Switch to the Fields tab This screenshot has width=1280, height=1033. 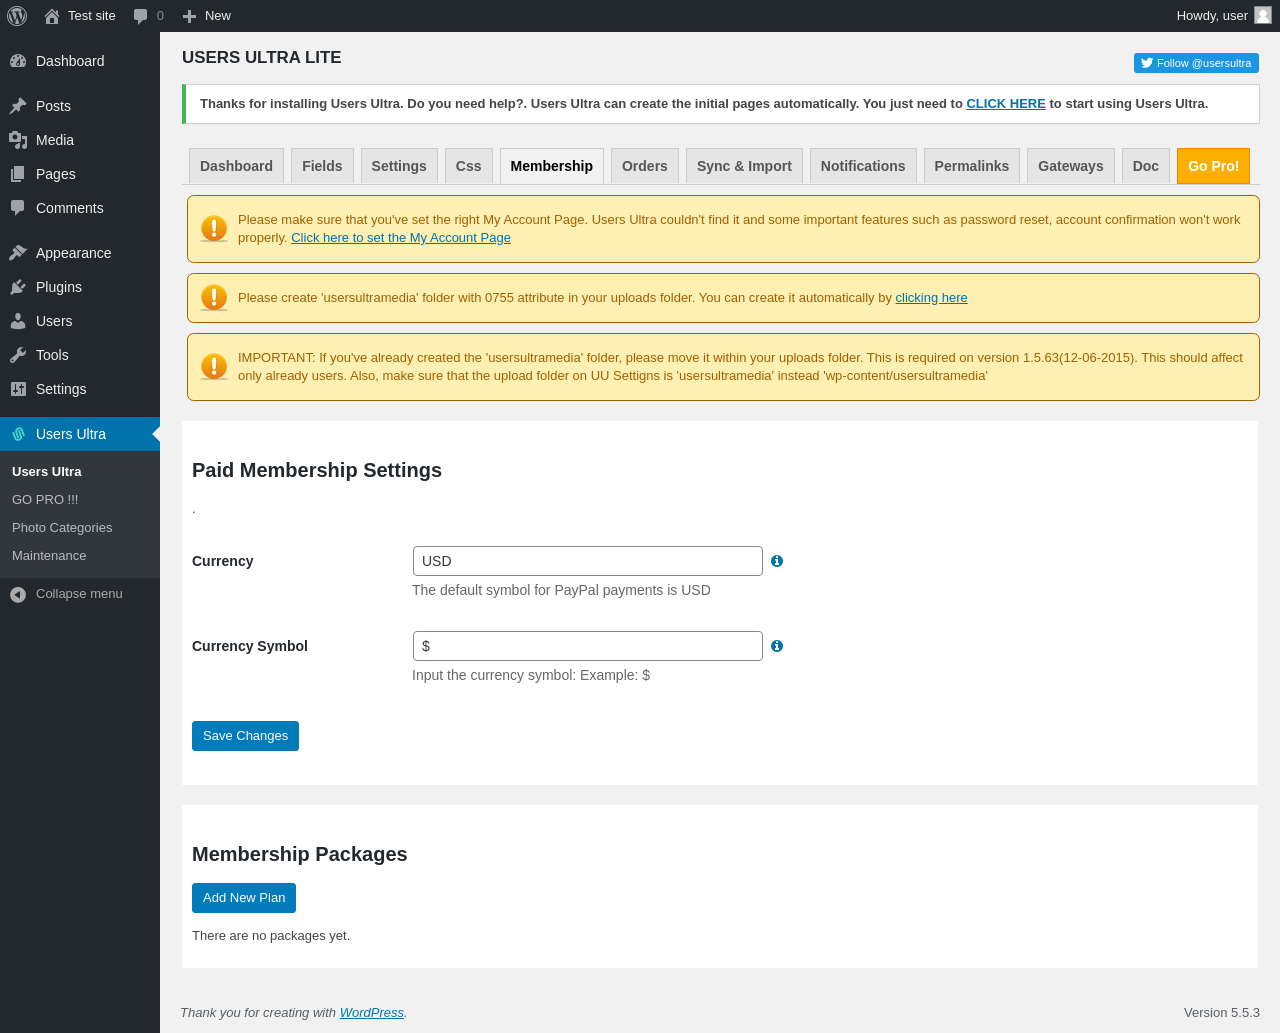click(x=322, y=166)
